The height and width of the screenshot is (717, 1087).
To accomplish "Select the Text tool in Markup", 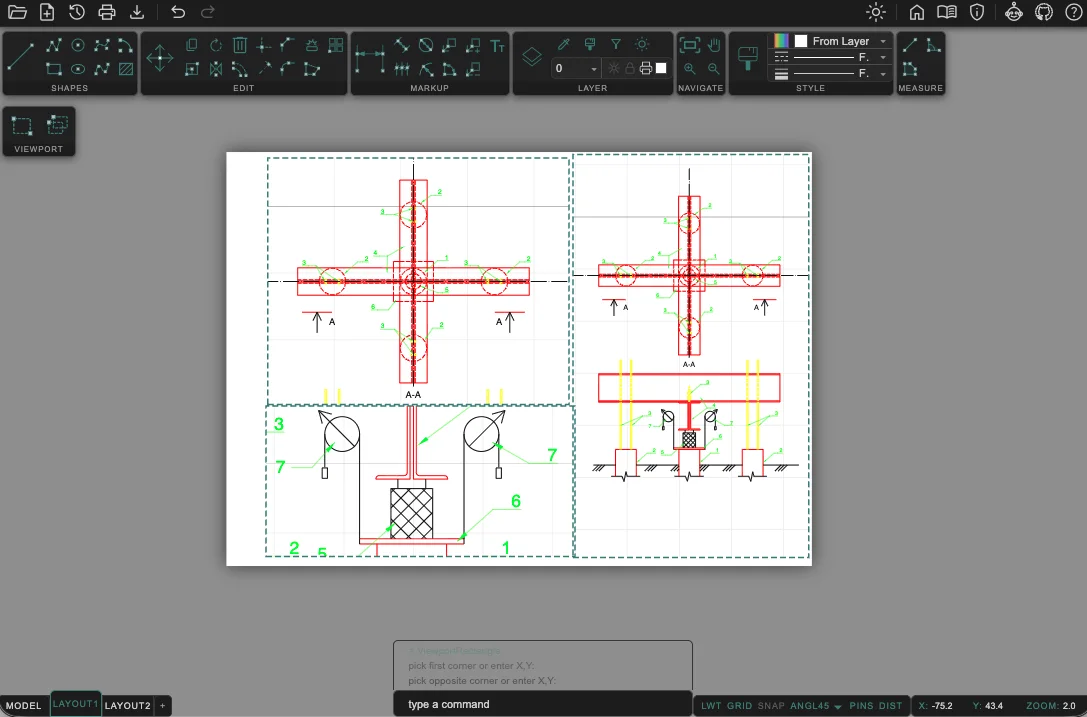I will pyautogui.click(x=497, y=46).
